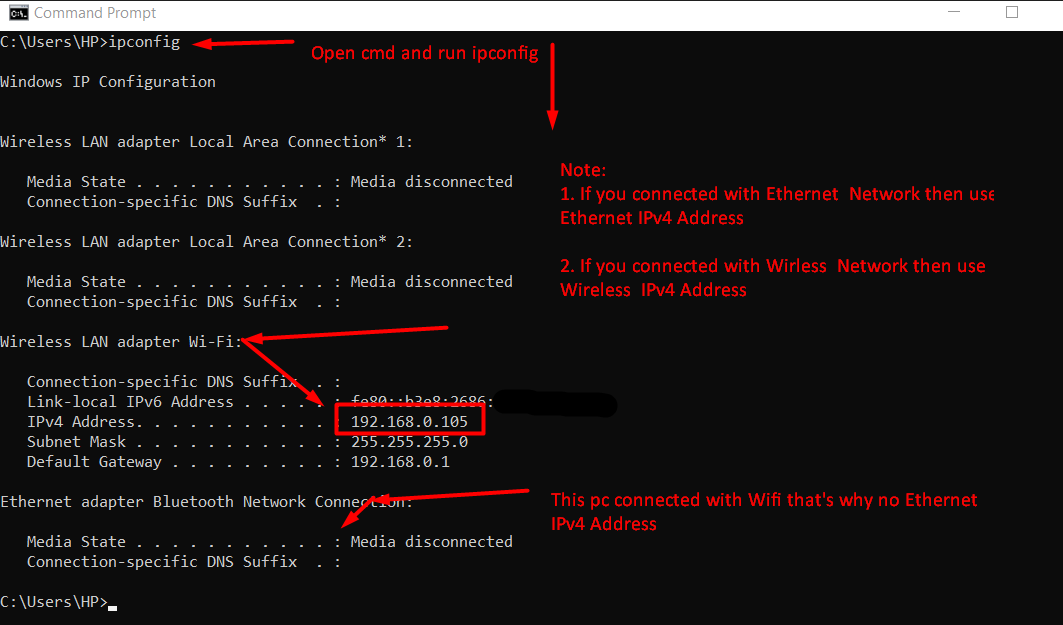Click the Local Area Connection* 2 heading
The width and height of the screenshot is (1063, 625).
(206, 242)
